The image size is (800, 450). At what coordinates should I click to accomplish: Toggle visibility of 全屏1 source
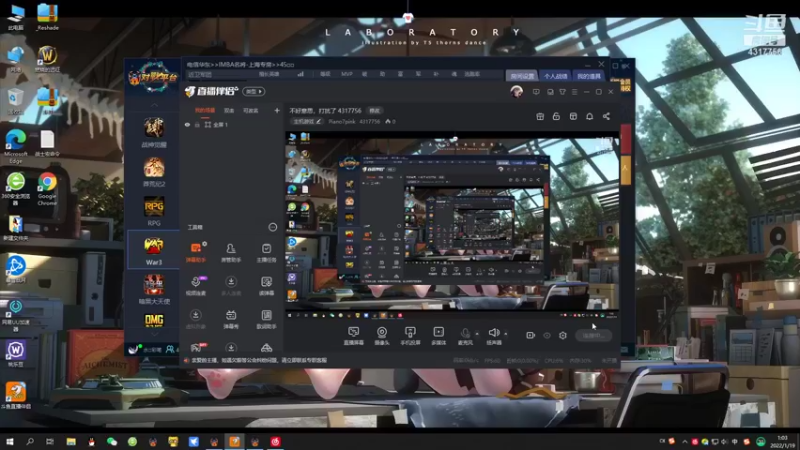(187, 124)
